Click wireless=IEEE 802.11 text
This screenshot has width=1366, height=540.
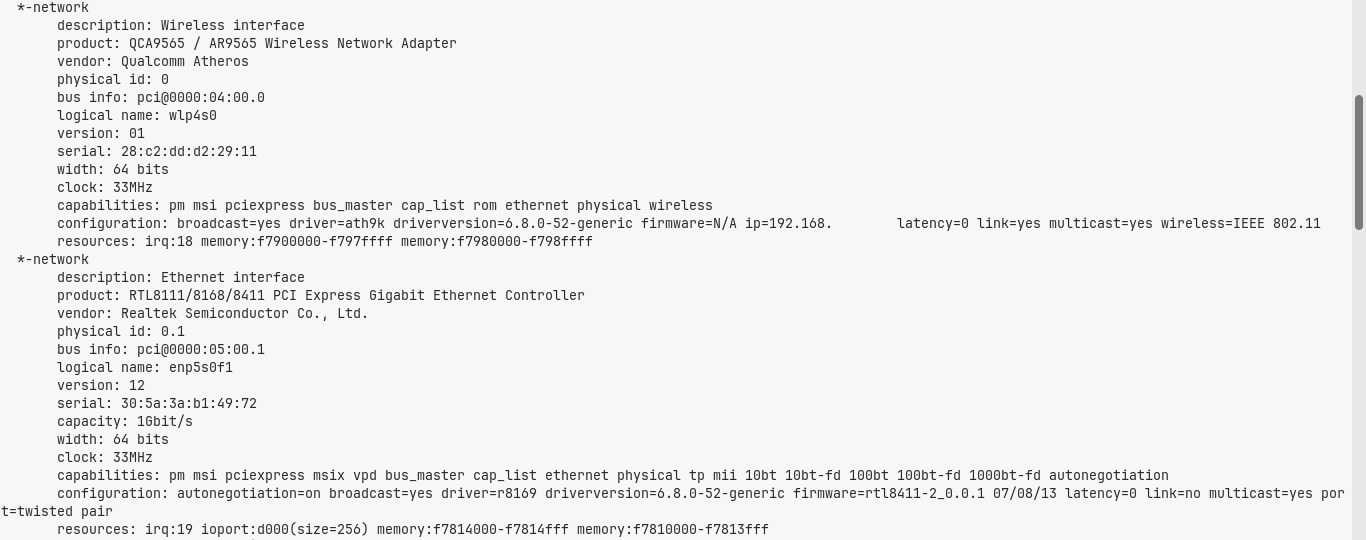1241,224
